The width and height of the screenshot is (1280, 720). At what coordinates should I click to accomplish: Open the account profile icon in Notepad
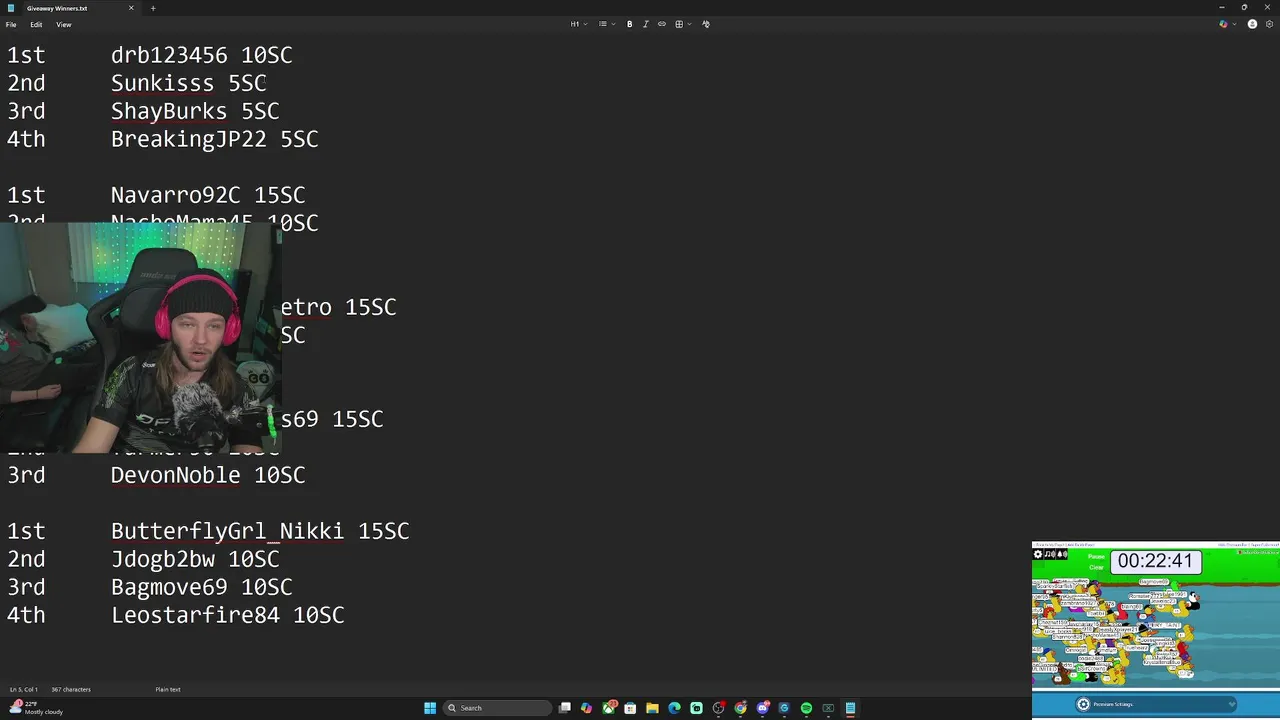click(x=1252, y=24)
